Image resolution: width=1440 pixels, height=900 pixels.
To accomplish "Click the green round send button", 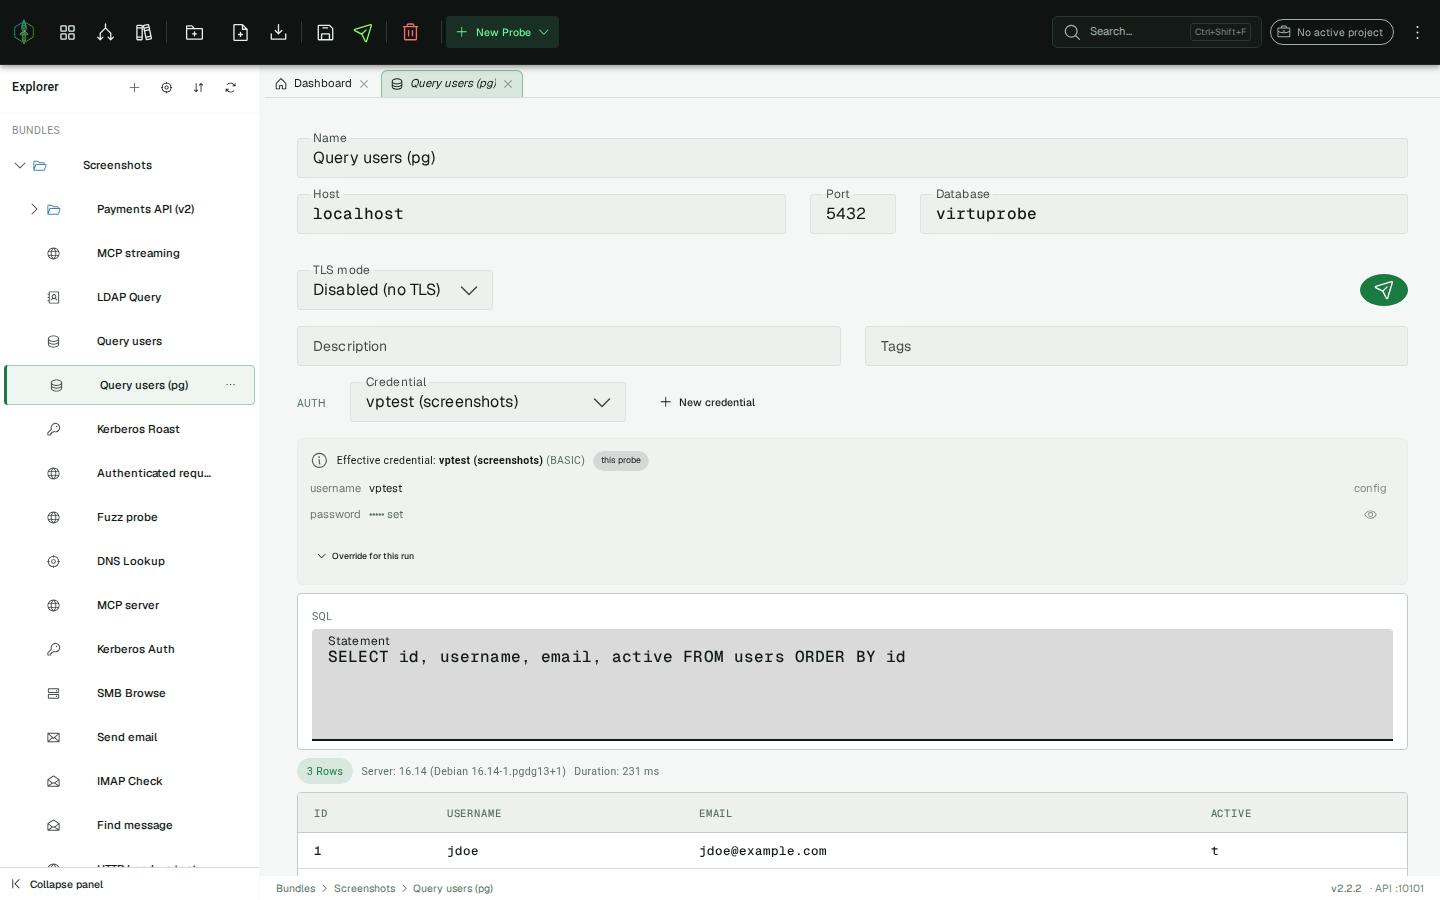I will click(1384, 290).
